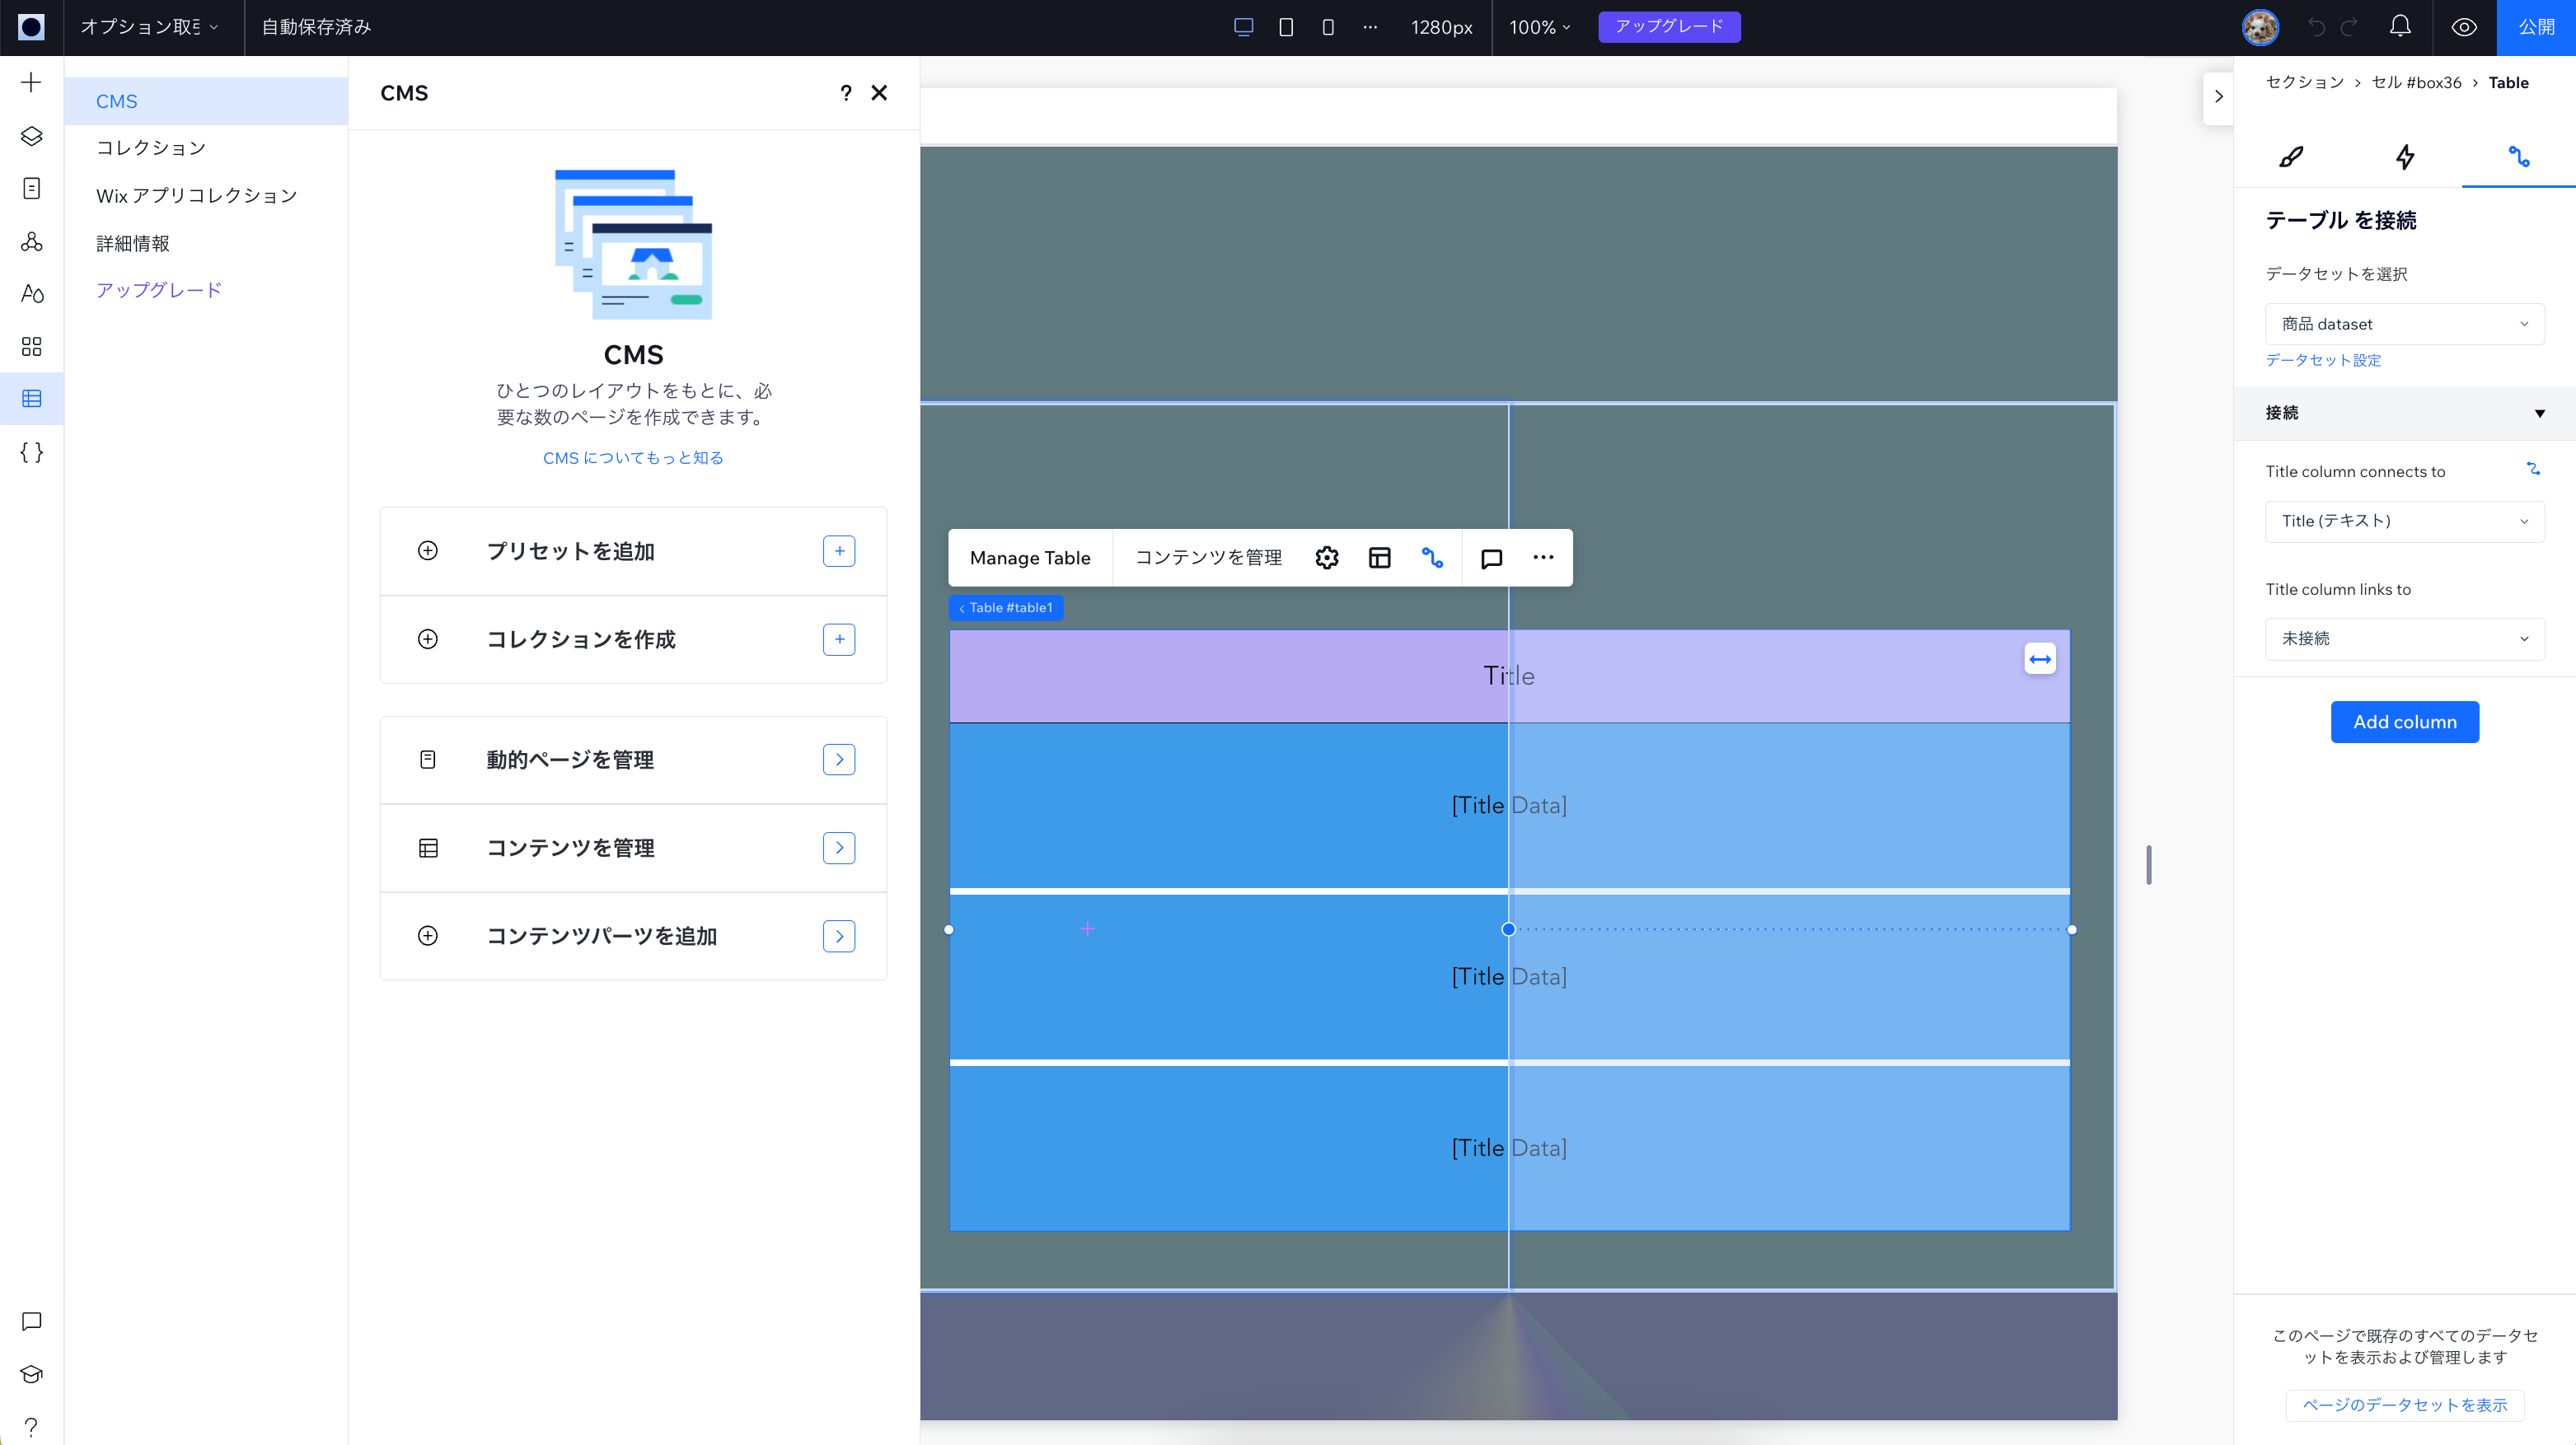Screen dimensions: 2576x1445
Task: Click the Wix Studio logo icon
Action: (31, 27)
